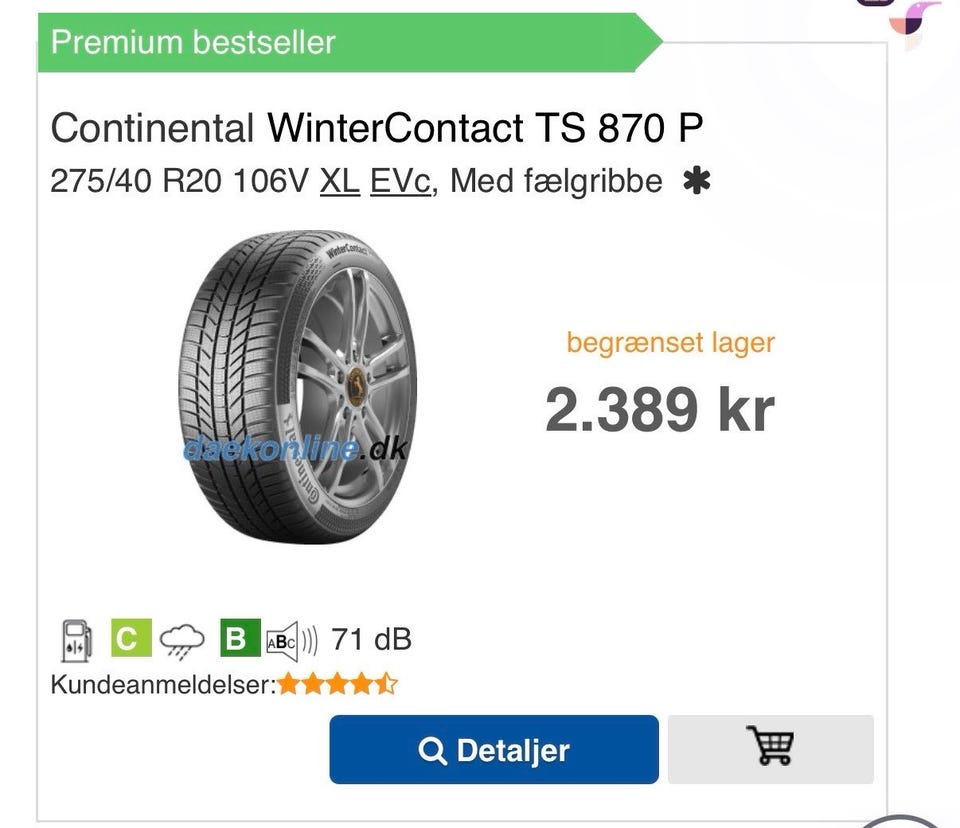Click the green B wet grip badge
Screen dimensions: 960x828
[x=237, y=639]
